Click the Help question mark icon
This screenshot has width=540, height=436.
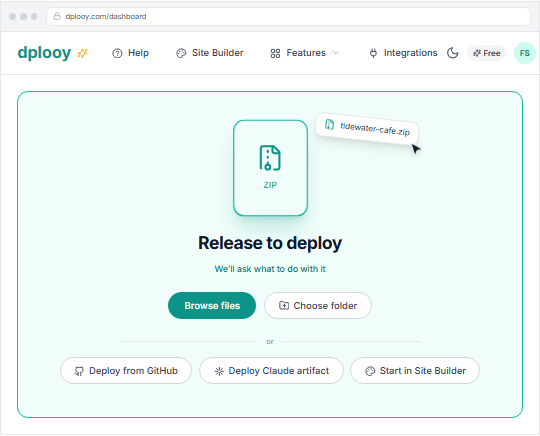(117, 53)
